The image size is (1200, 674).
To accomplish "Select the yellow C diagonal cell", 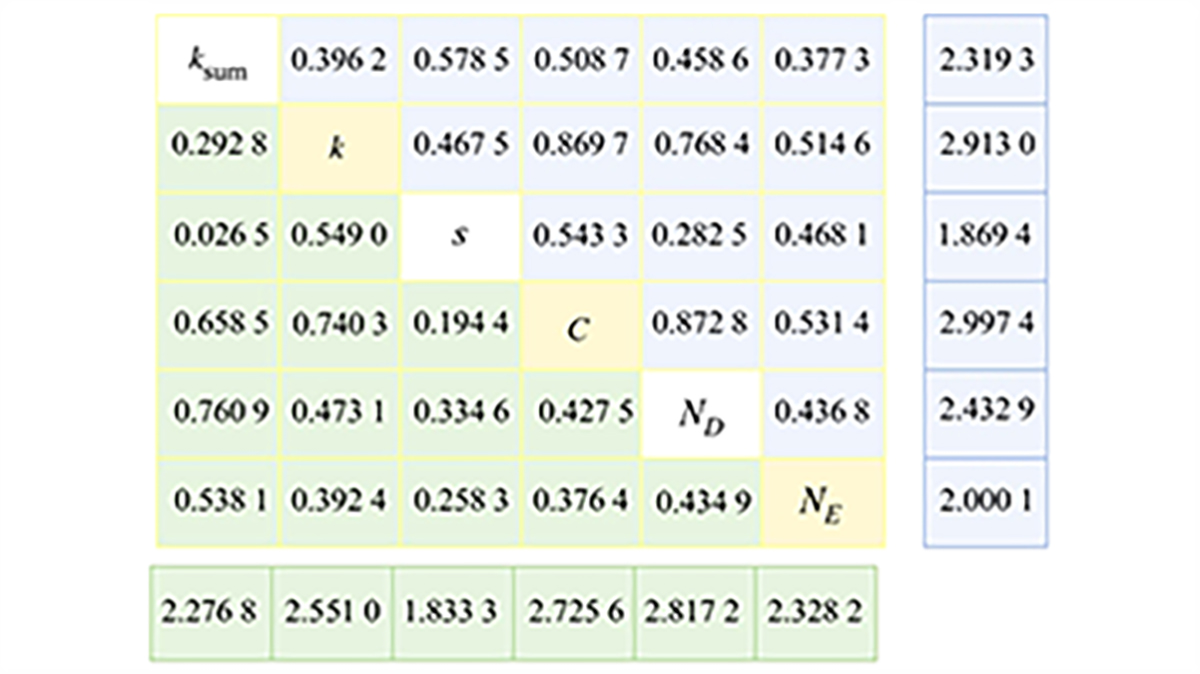I will [x=581, y=326].
